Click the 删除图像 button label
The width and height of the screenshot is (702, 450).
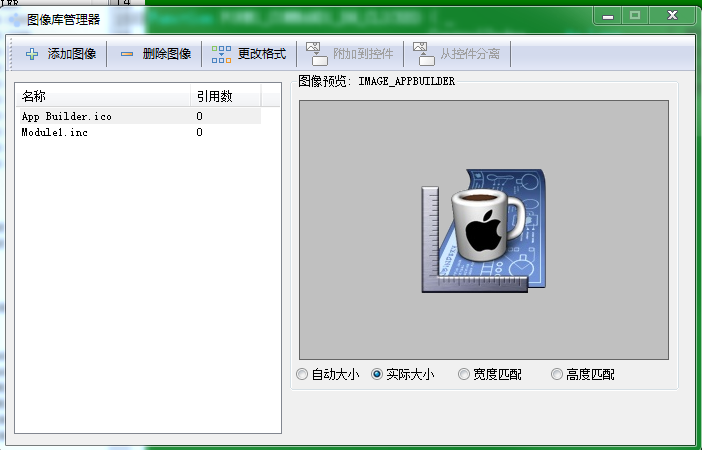(x=167, y=54)
